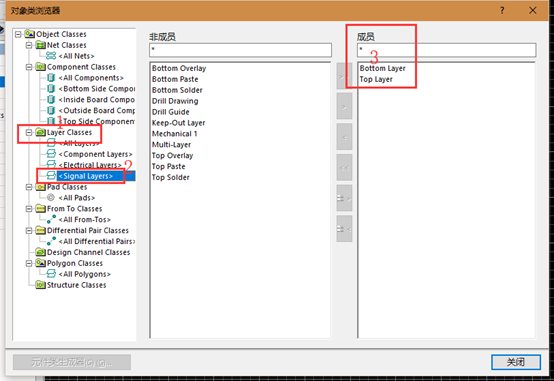
Task: Collapse the From To Classes node
Action: 29,209
